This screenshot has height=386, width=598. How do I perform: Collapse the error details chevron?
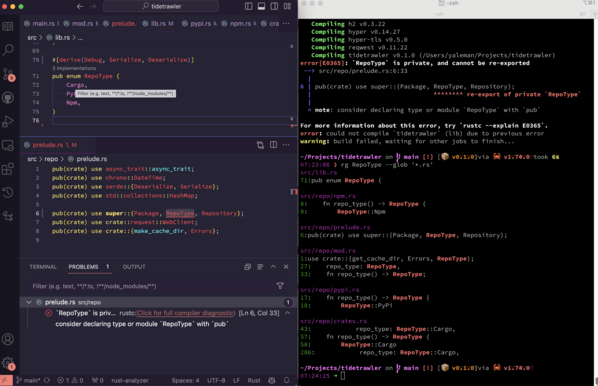pyautogui.click(x=288, y=313)
